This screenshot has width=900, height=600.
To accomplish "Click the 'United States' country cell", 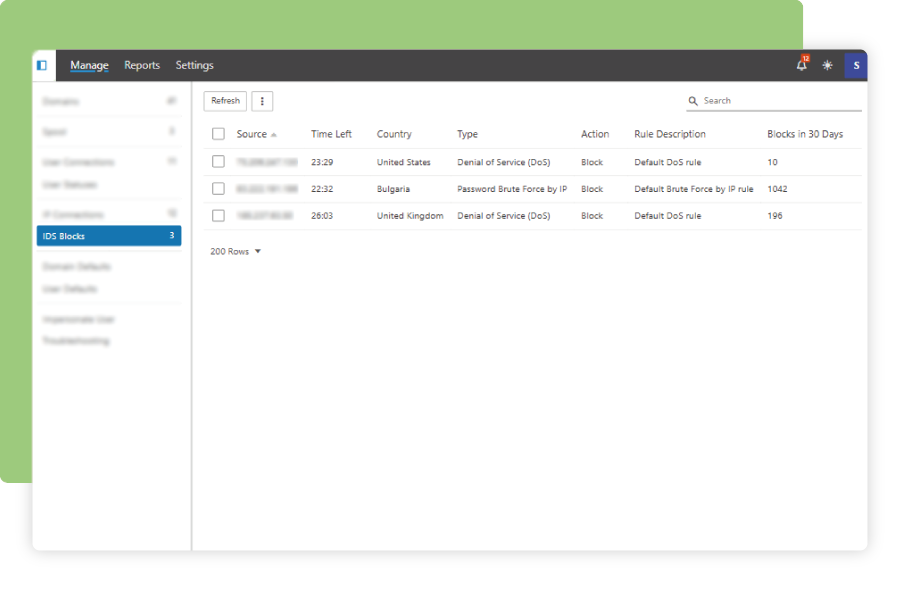I will (404, 162).
